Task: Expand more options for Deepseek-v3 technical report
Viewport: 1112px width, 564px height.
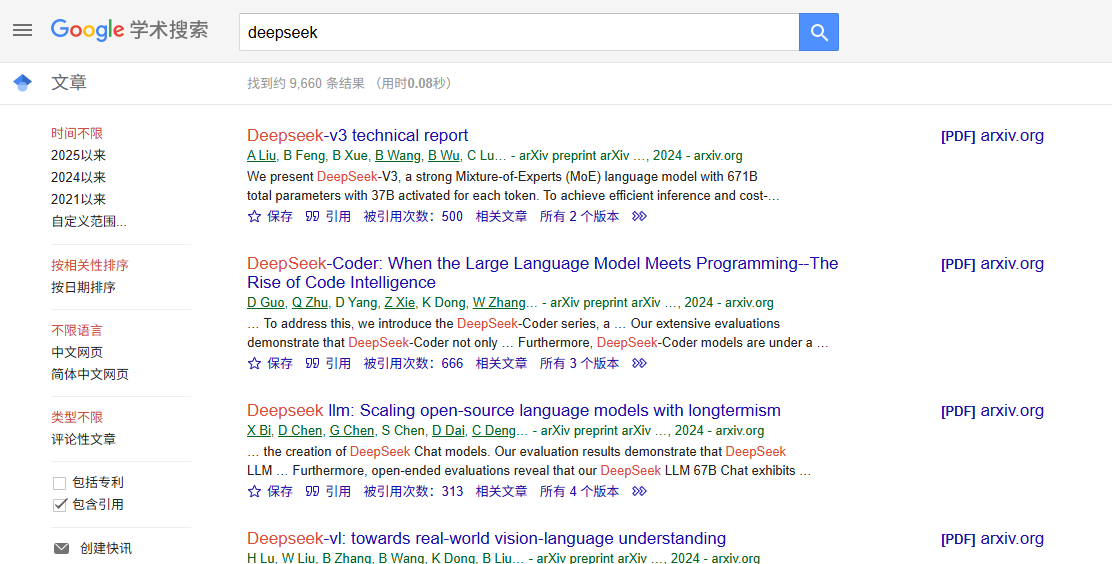Action: pyautogui.click(x=639, y=216)
